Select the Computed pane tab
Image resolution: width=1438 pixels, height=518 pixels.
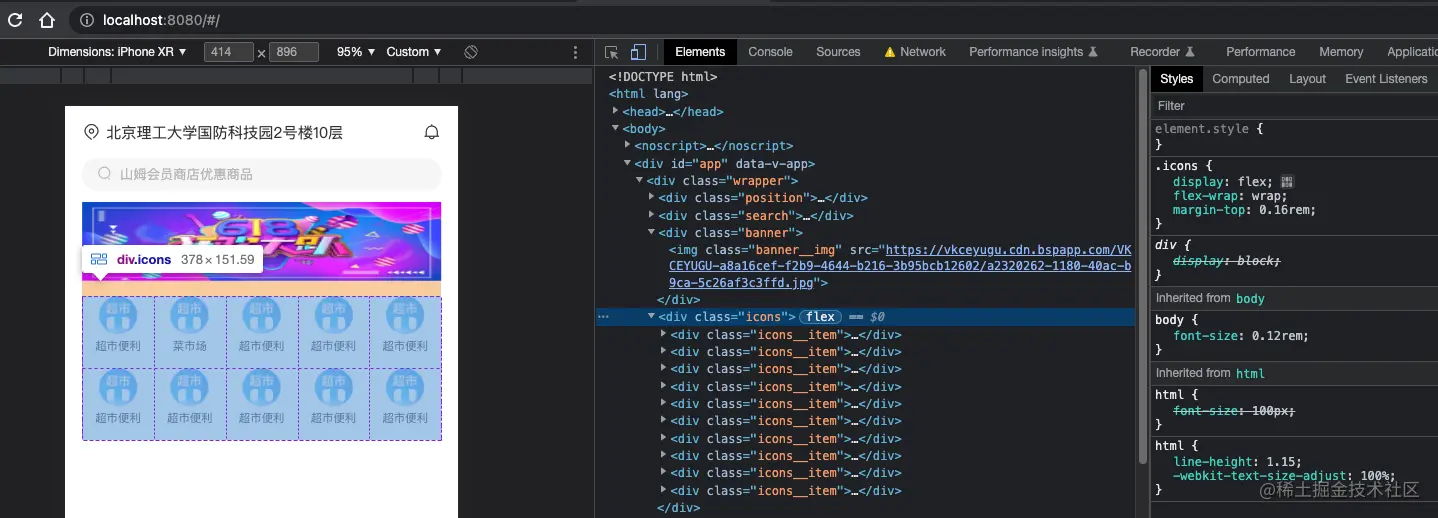[x=1240, y=79]
